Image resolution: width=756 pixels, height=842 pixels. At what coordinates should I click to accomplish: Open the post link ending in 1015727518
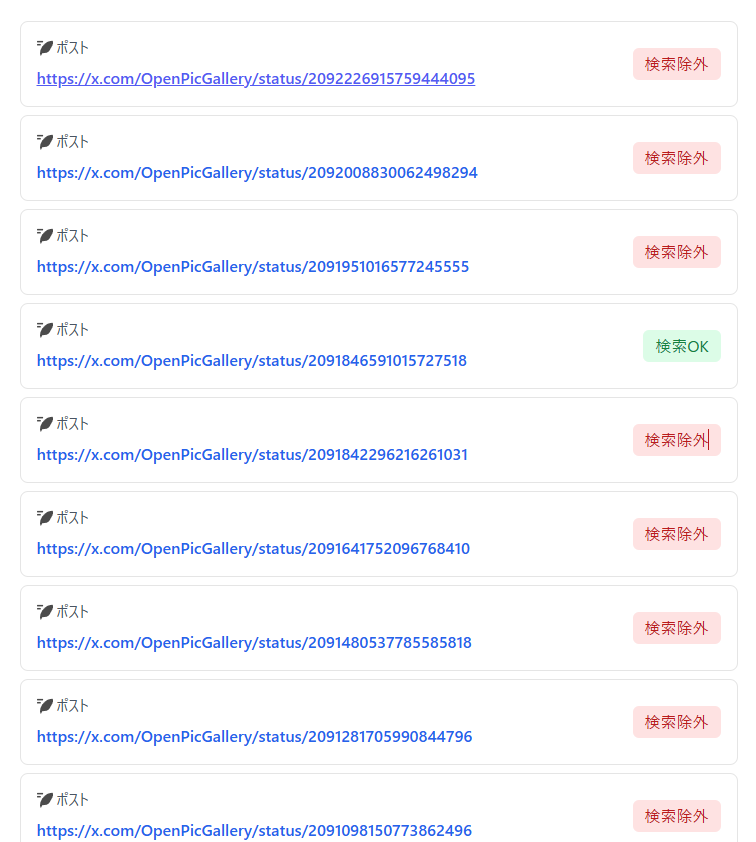[x=251, y=360]
